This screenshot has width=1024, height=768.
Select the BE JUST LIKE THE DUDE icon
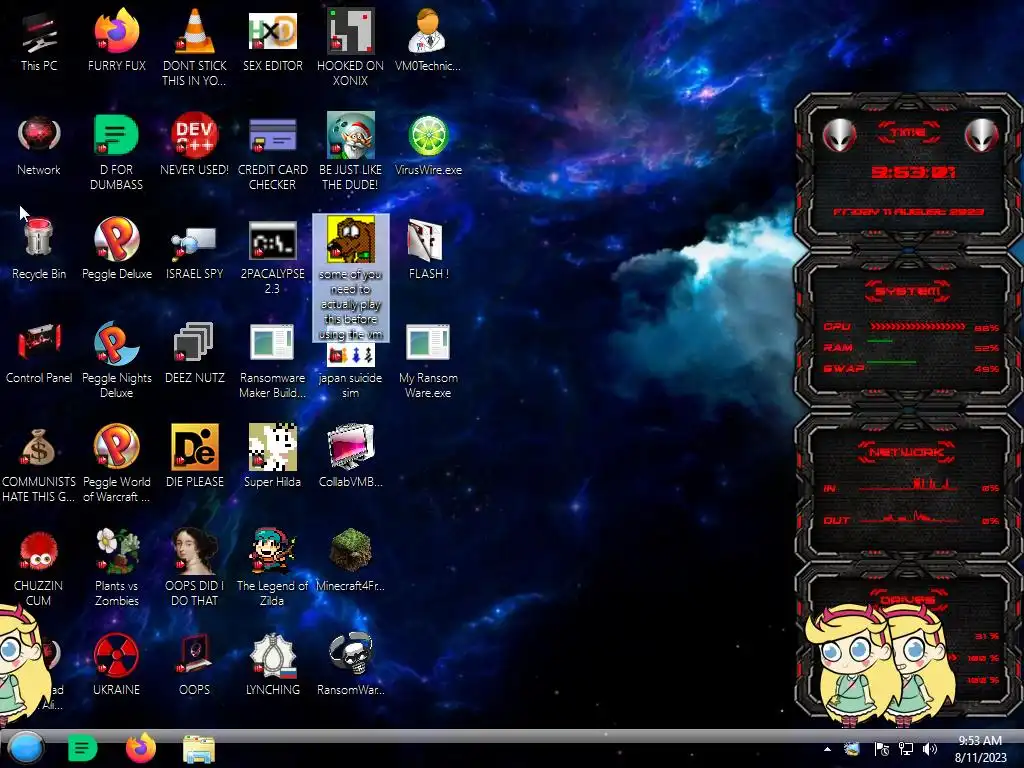click(351, 135)
